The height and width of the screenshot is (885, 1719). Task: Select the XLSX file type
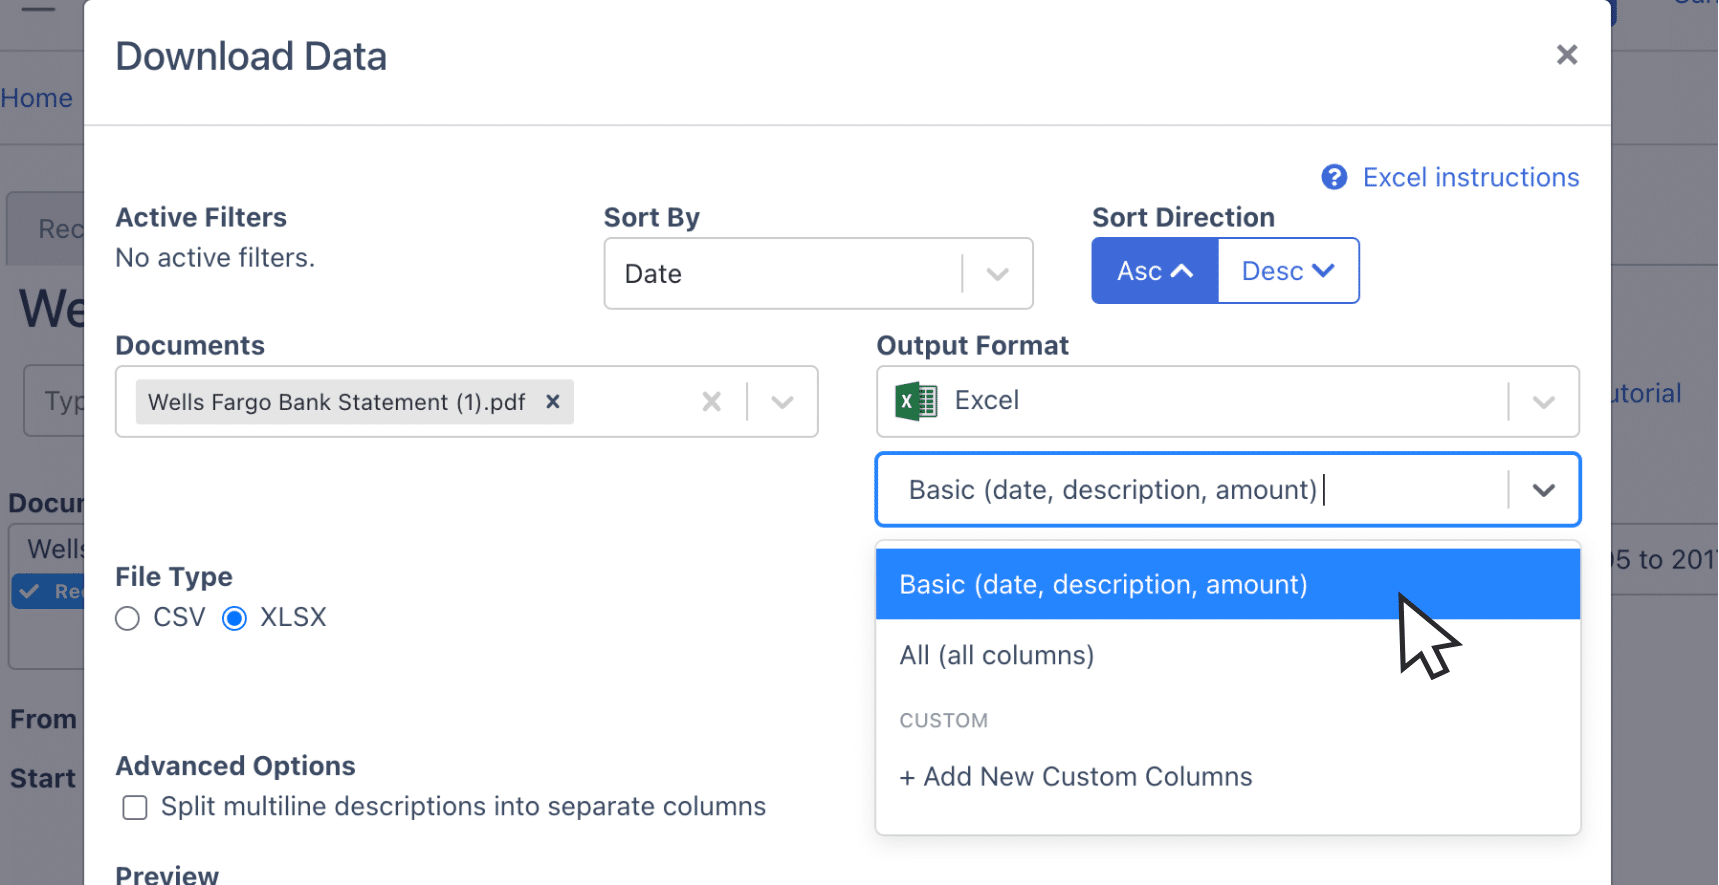pos(234,618)
